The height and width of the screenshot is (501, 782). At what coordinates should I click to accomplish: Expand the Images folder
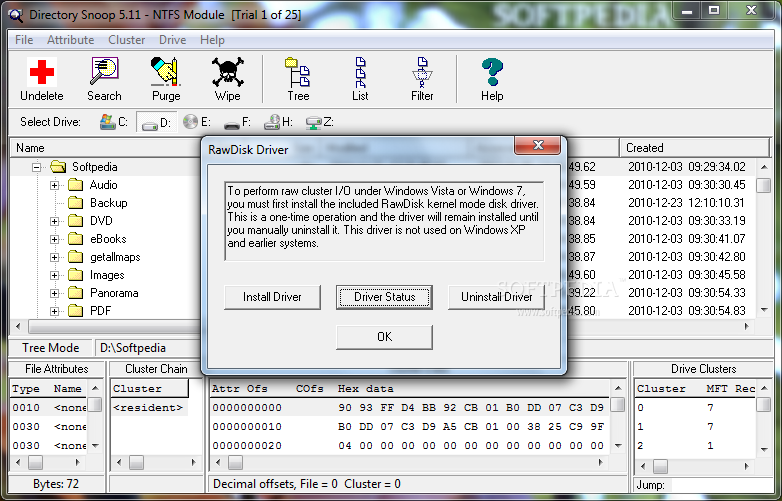point(54,275)
